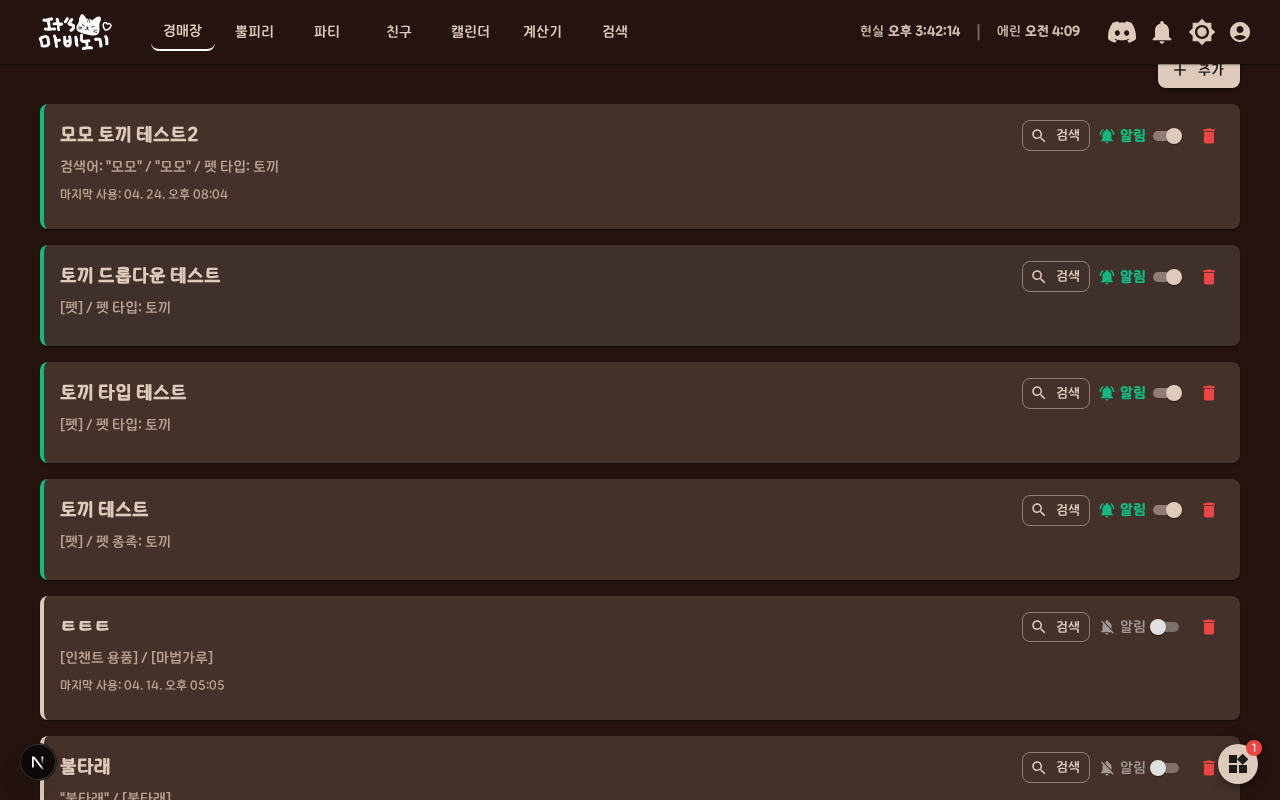
Task: Click green alarm bell for 토끼 타입 테스트
Action: pyautogui.click(x=1107, y=393)
